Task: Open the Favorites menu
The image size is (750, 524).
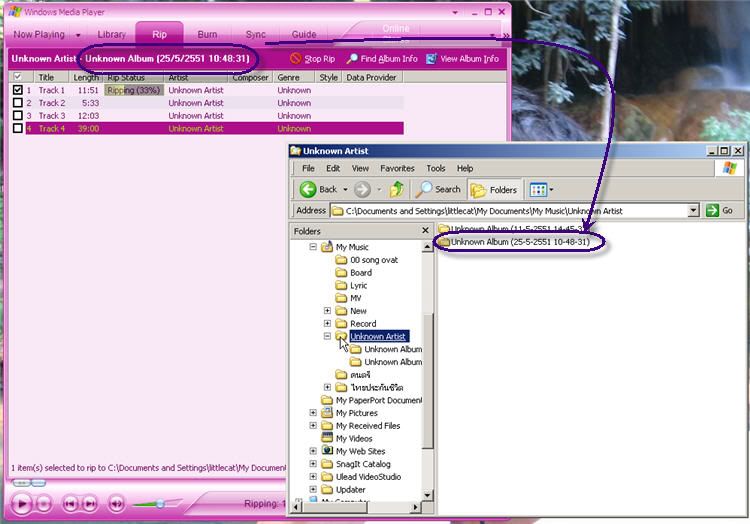Action: tap(397, 168)
